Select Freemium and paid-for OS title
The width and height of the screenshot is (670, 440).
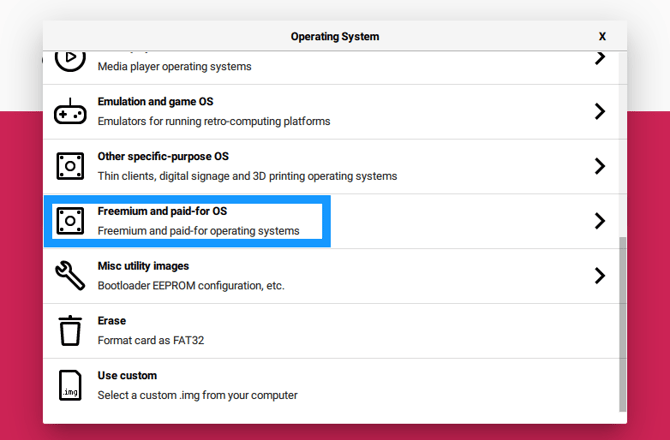click(162, 211)
